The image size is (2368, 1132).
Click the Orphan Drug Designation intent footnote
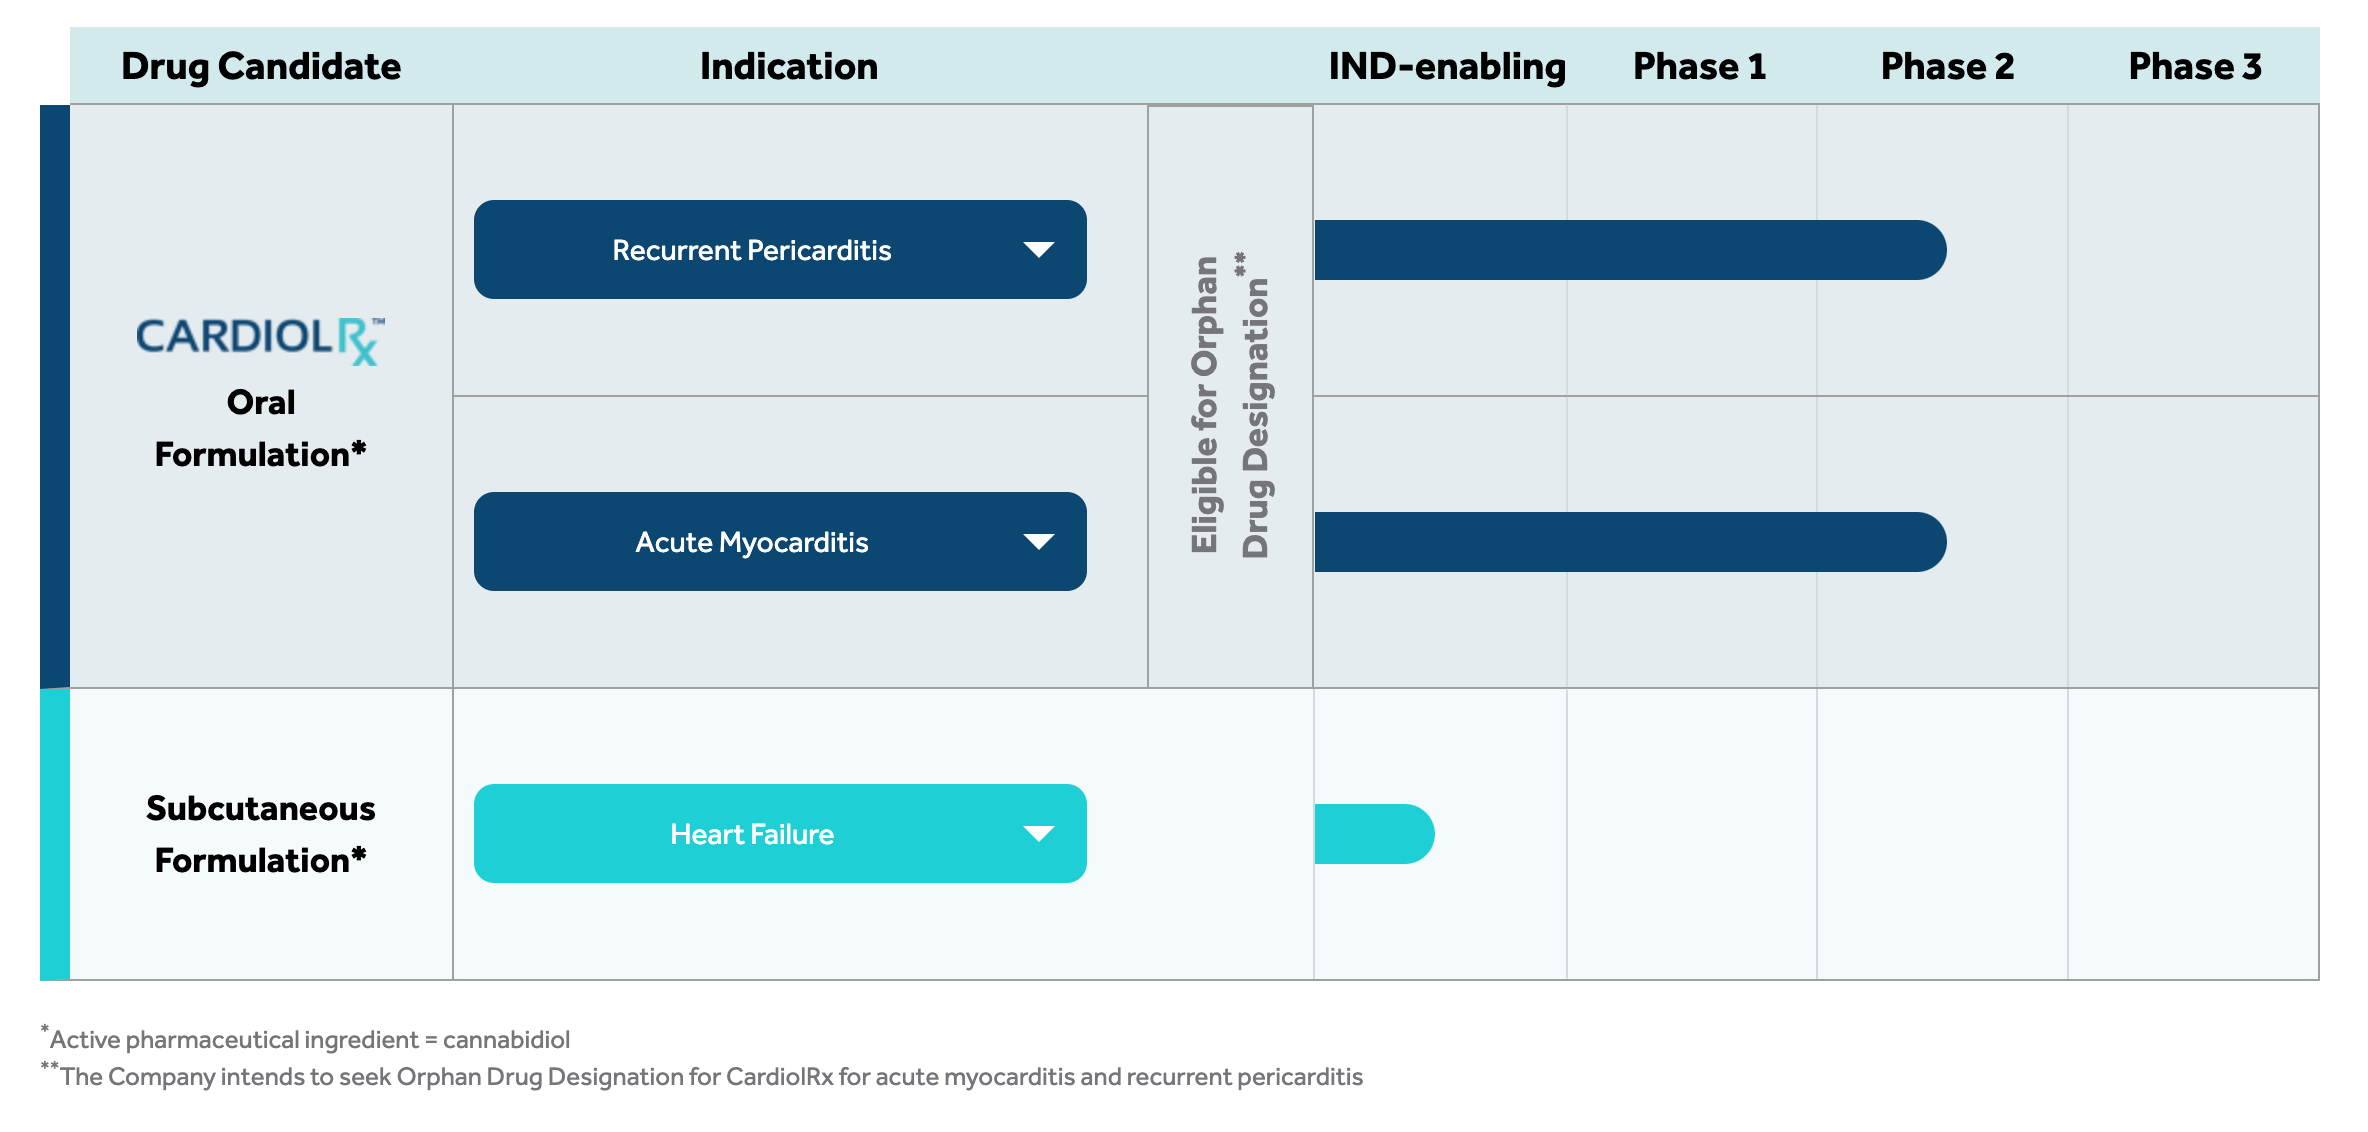(x=710, y=1077)
